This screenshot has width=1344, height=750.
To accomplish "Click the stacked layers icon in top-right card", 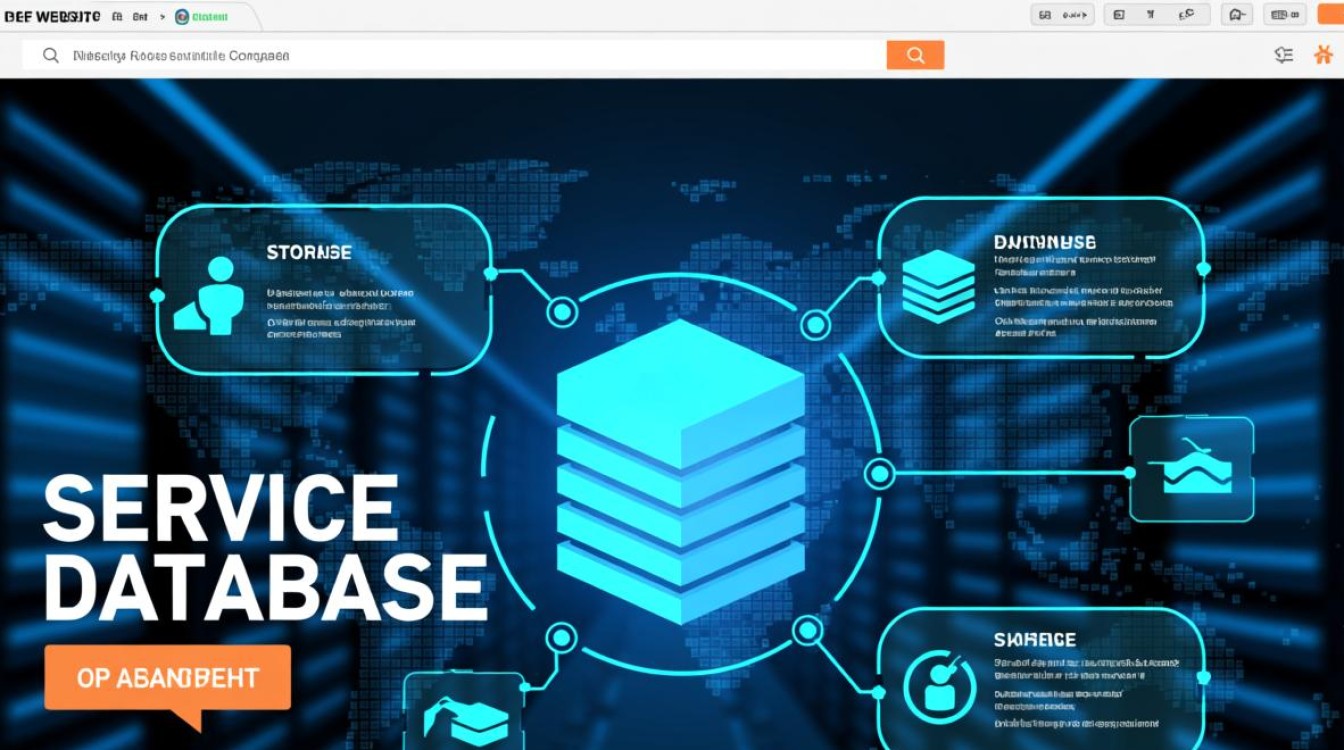I will tap(937, 286).
